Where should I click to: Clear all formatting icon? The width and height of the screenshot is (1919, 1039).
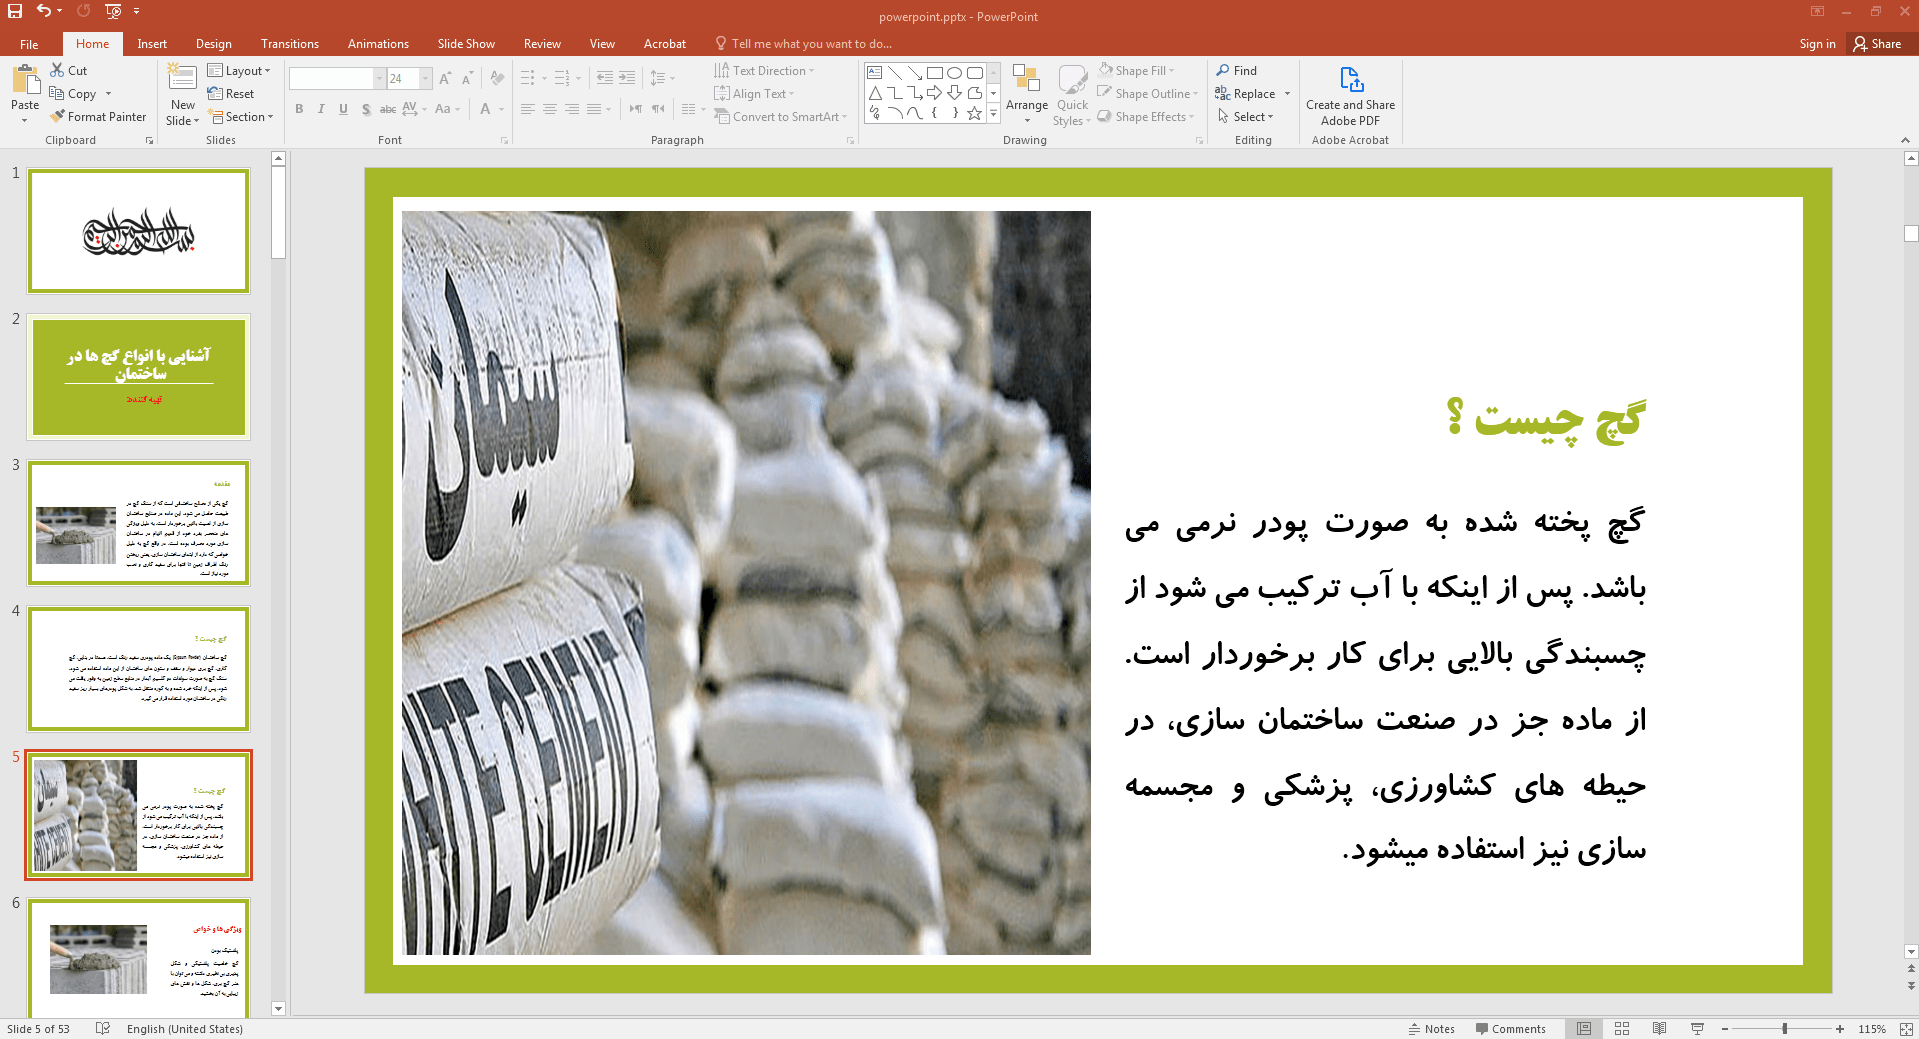497,78
